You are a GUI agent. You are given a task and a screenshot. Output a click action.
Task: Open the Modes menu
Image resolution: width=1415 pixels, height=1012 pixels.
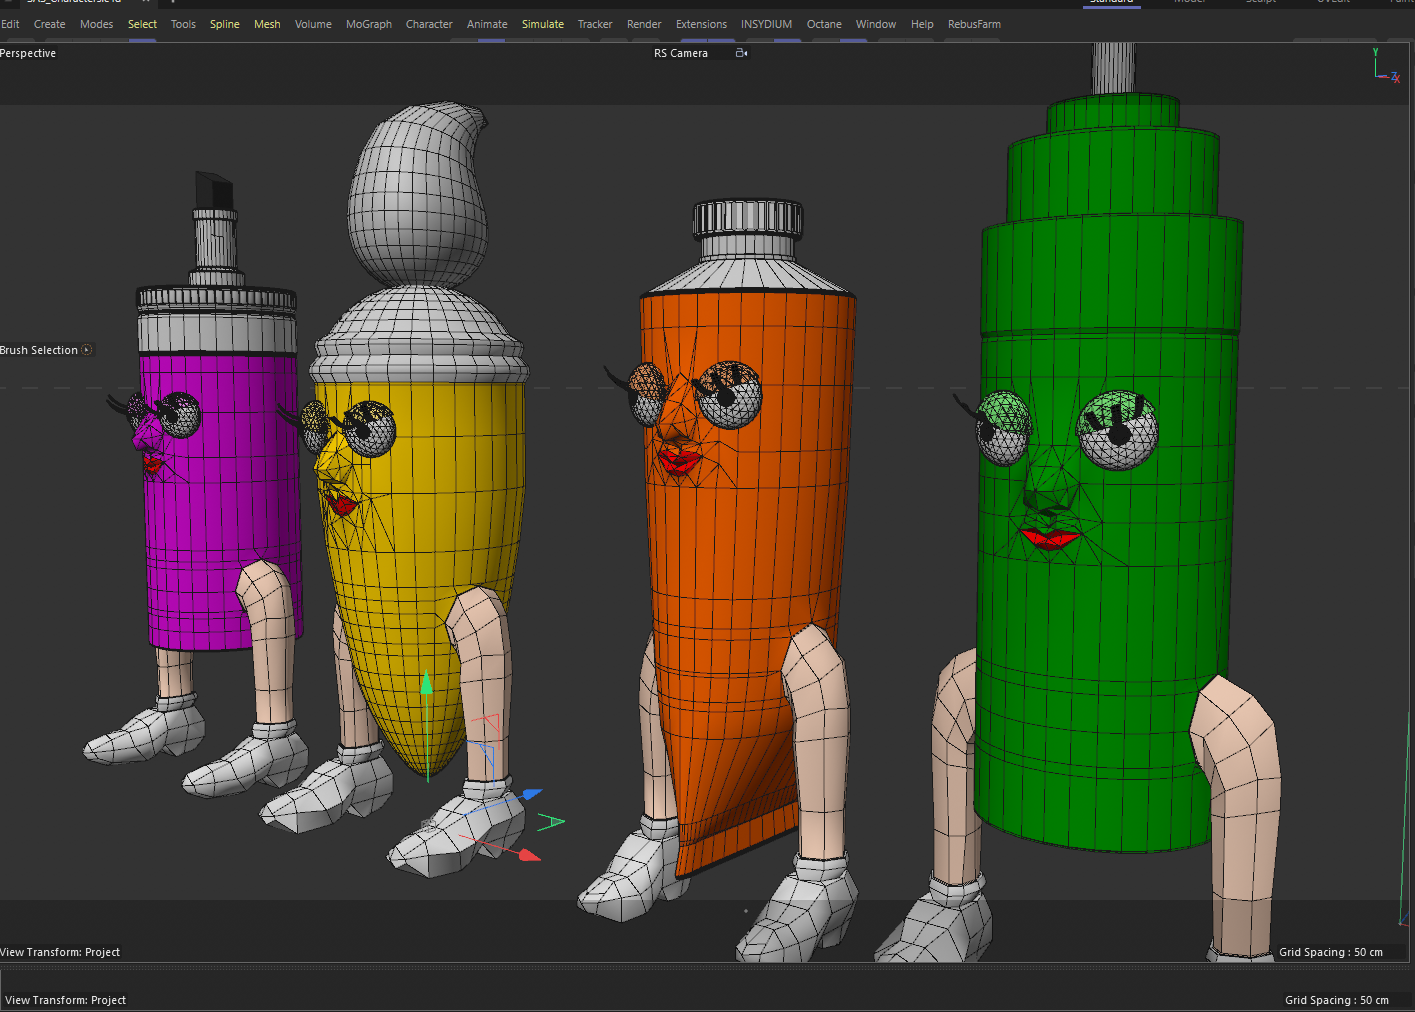point(96,24)
